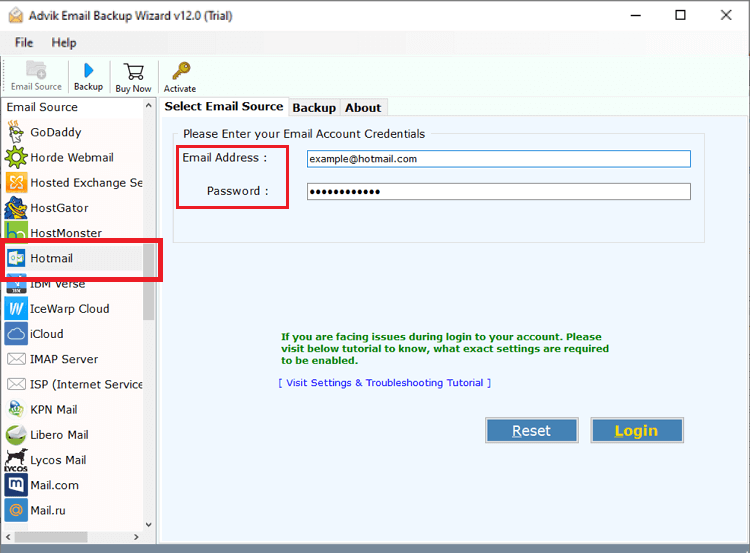Open the File menu
This screenshot has width=750, height=553.
[x=24, y=43]
